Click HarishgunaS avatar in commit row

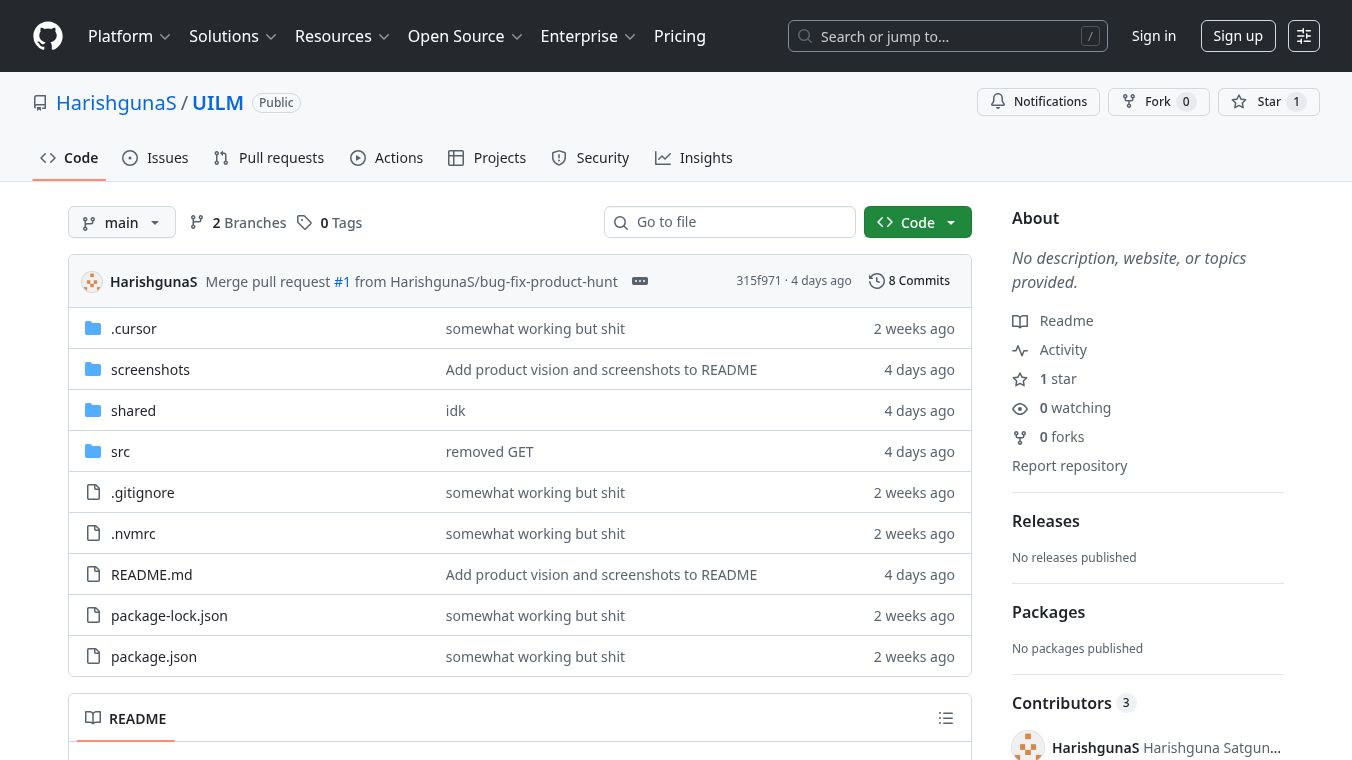click(92, 282)
